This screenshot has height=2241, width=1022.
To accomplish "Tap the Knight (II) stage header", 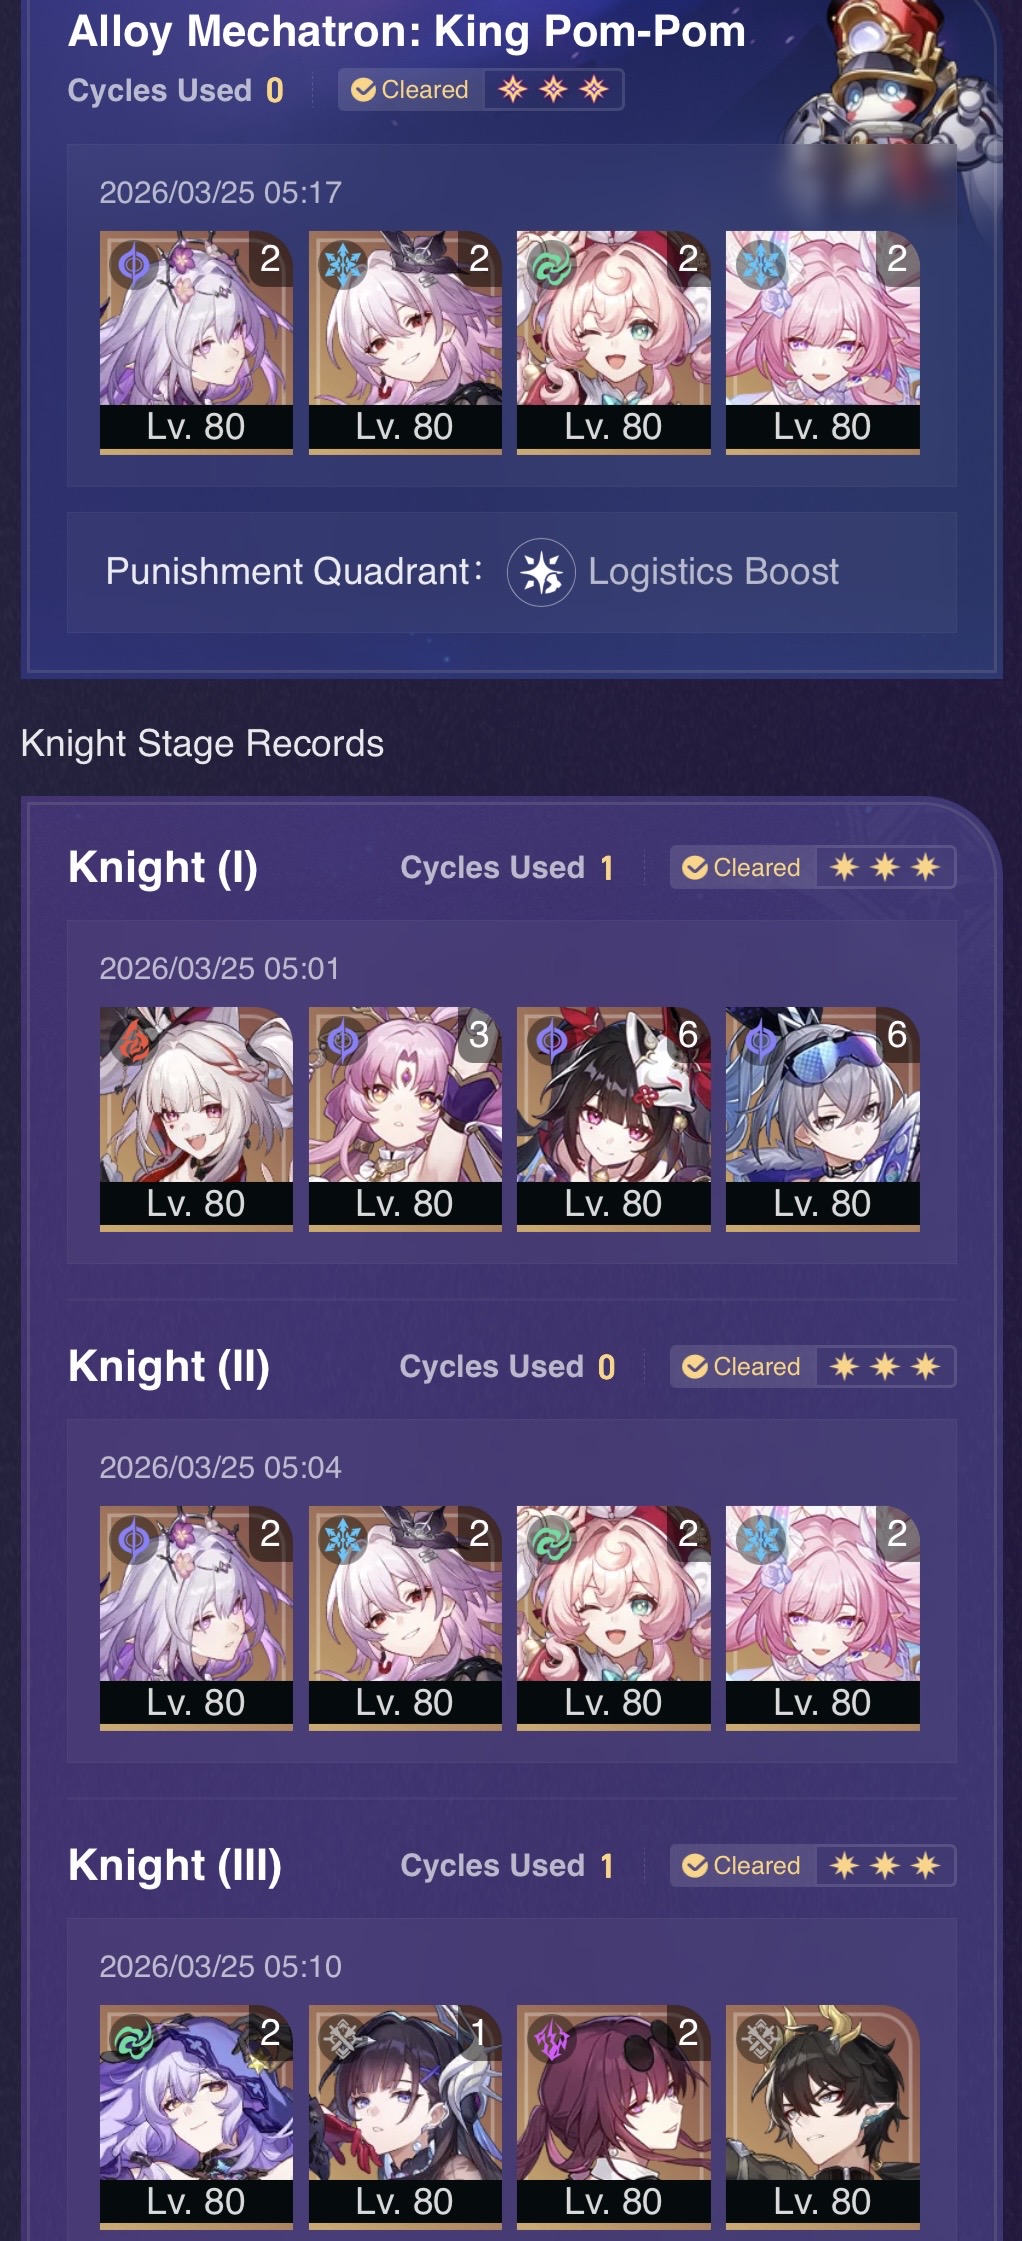I will [169, 1366].
